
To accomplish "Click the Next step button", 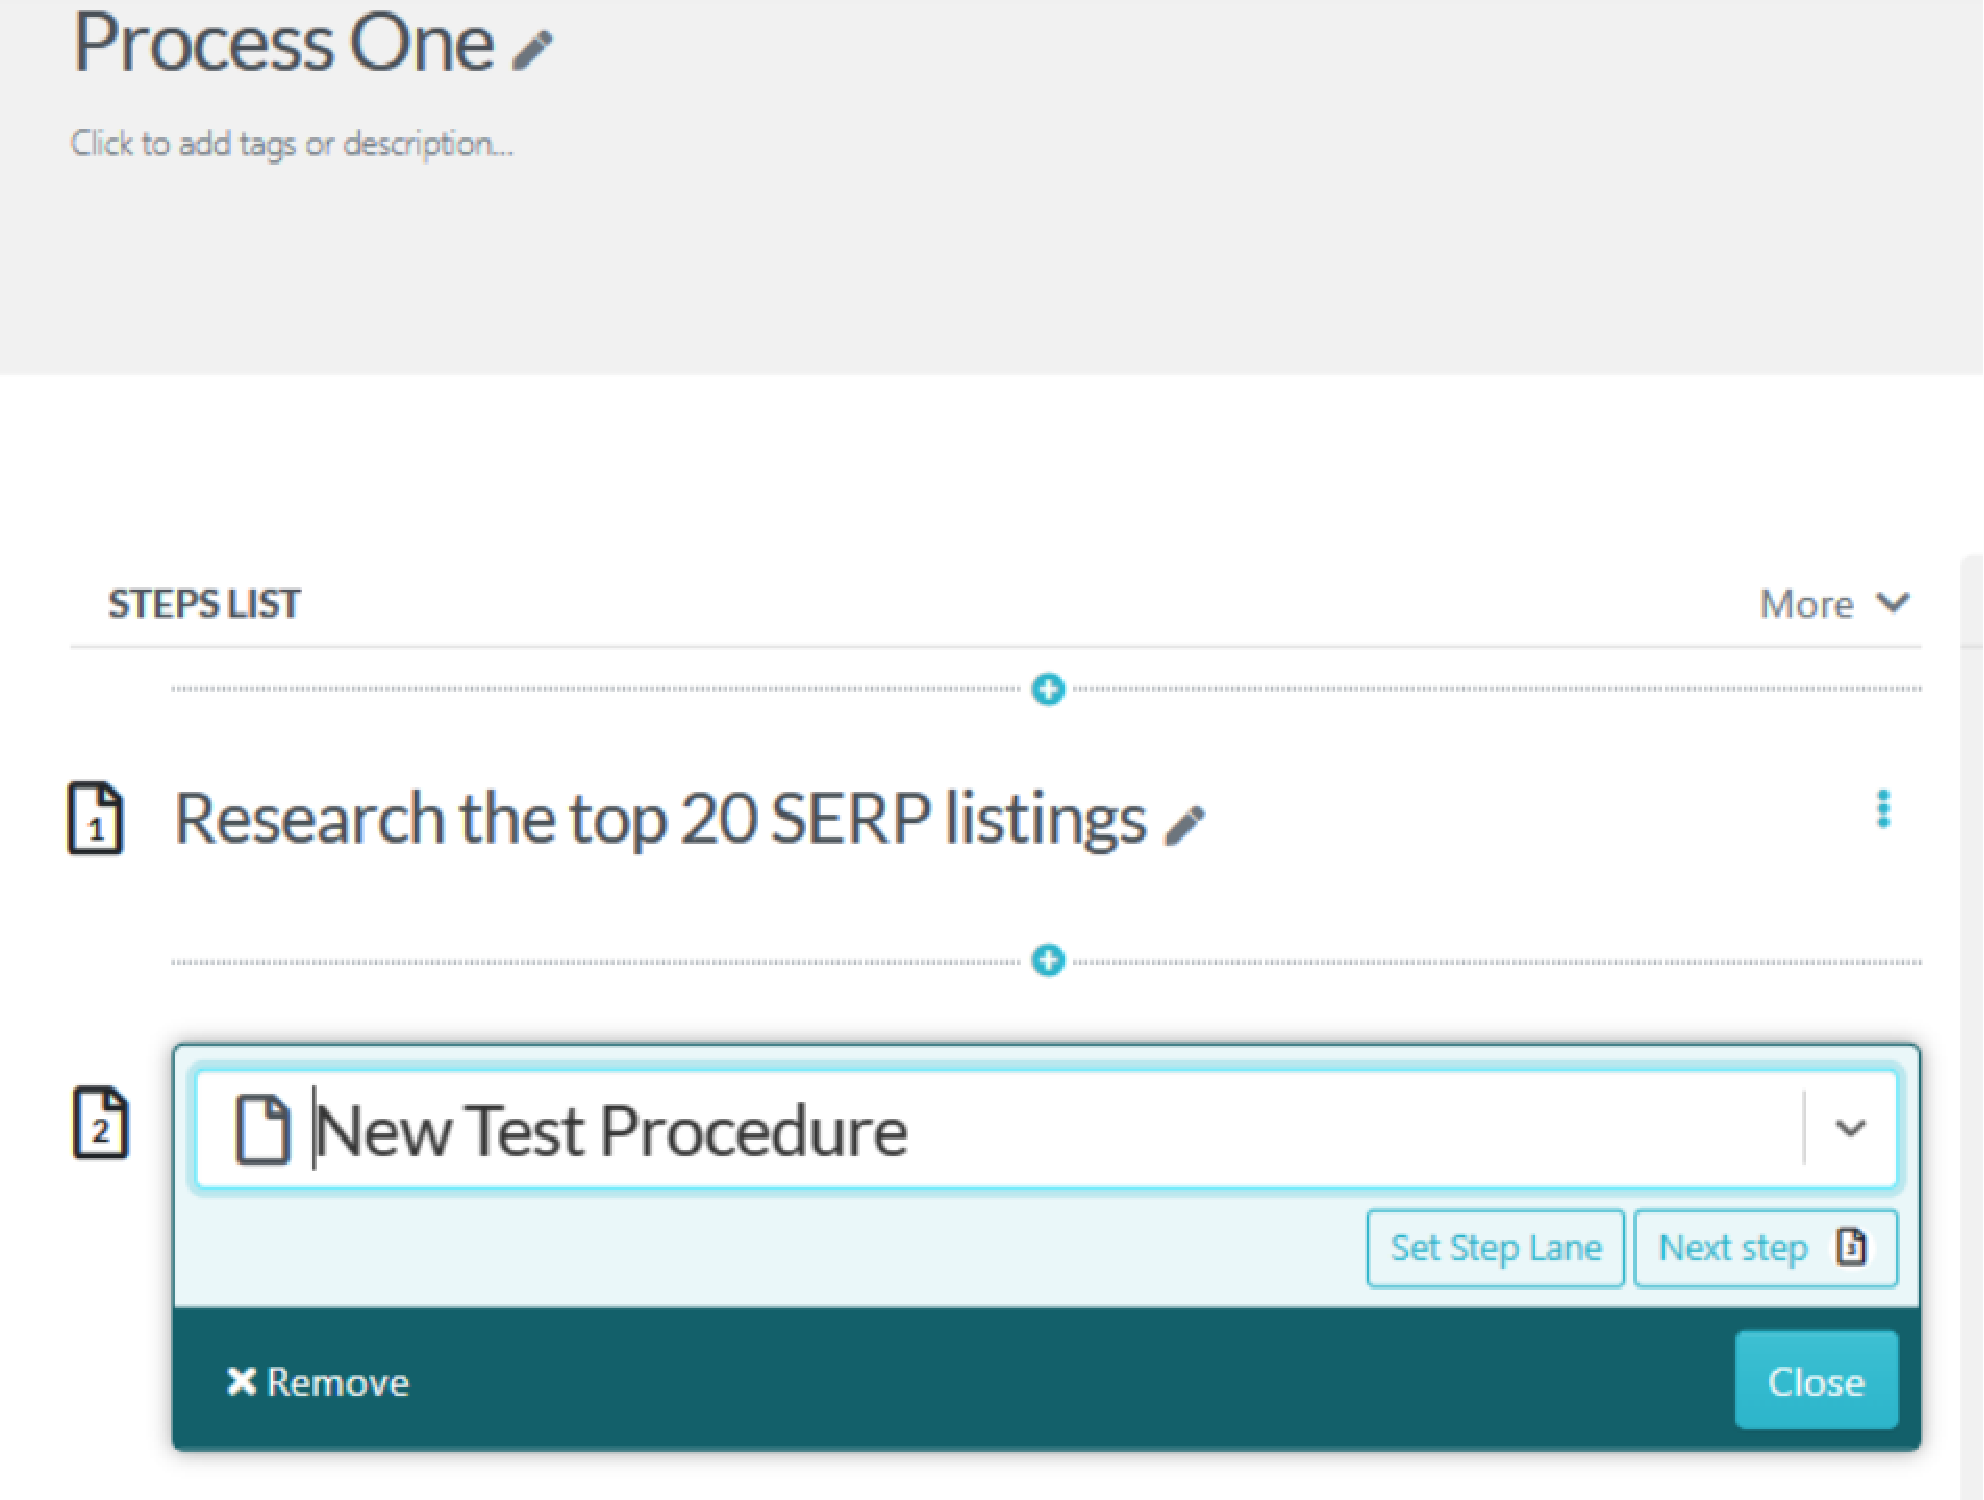I will point(1765,1248).
